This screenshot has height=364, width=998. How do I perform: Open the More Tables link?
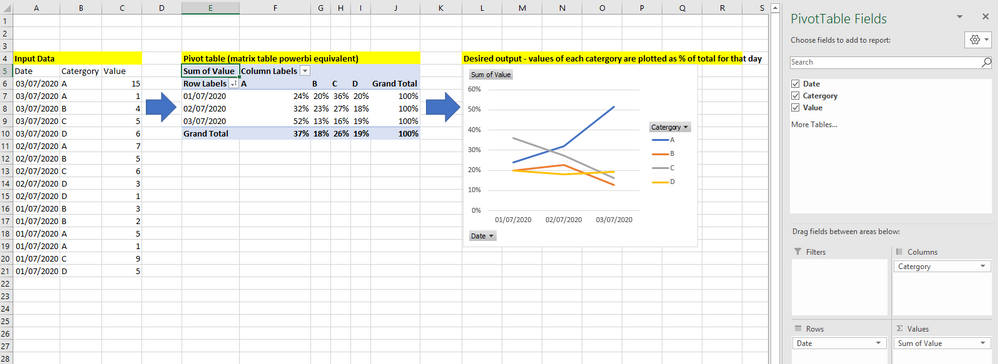coord(814,124)
